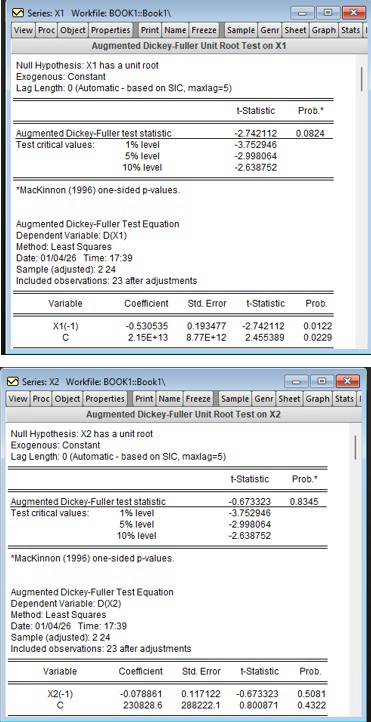The image size is (371, 722).
Task: Close the Series X1 window
Action: click(x=354, y=13)
